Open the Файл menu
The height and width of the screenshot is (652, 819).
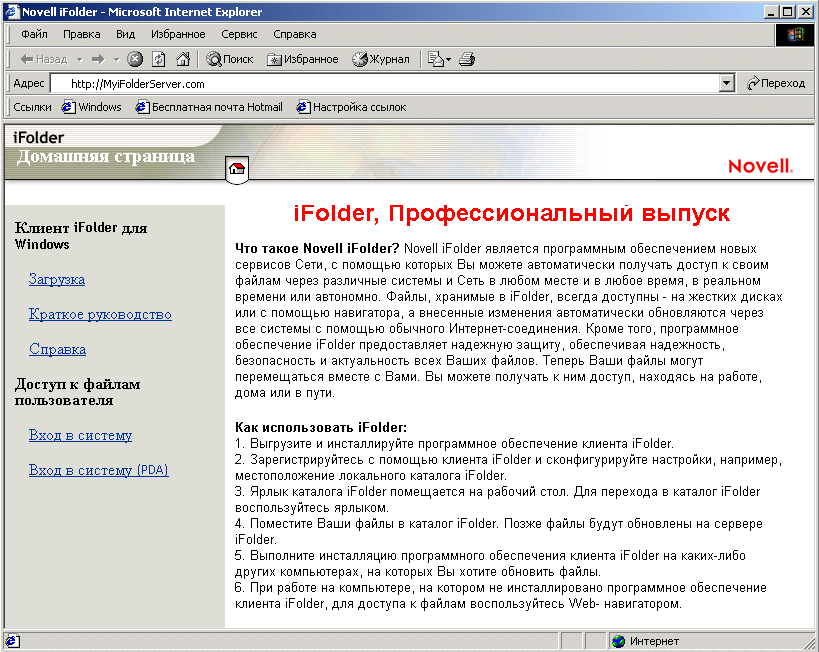pos(34,34)
